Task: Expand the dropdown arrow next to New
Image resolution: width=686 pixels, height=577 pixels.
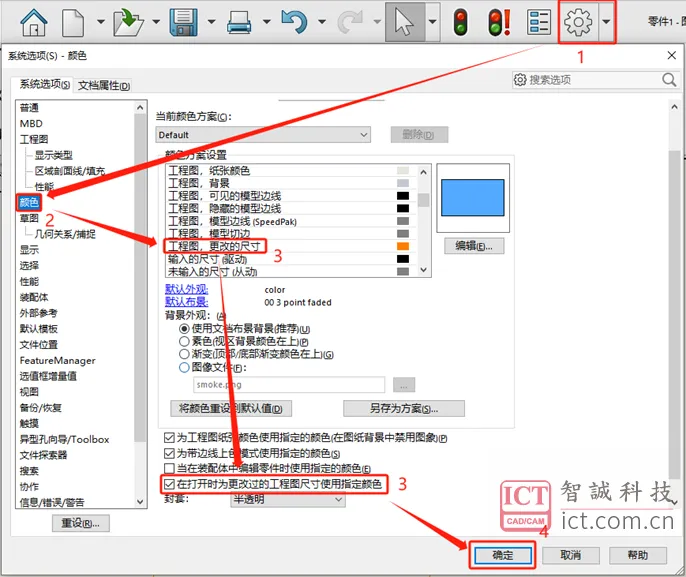Action: [x=101, y=21]
